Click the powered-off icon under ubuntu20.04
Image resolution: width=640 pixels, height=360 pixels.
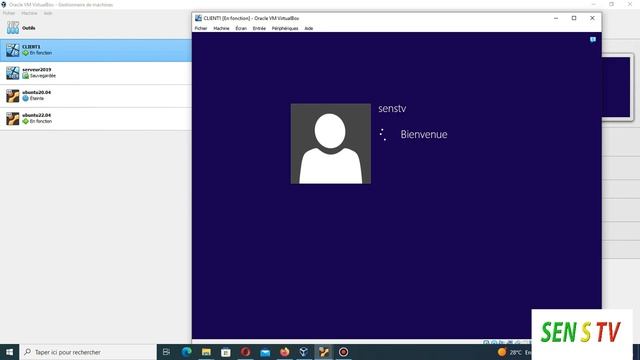click(25, 98)
